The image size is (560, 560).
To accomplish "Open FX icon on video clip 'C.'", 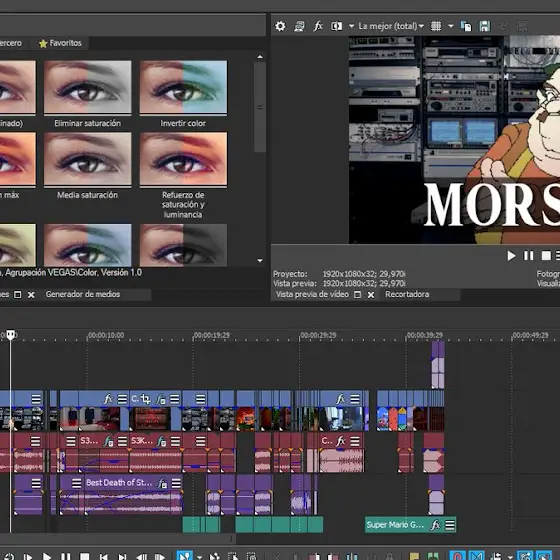I will pos(161,399).
